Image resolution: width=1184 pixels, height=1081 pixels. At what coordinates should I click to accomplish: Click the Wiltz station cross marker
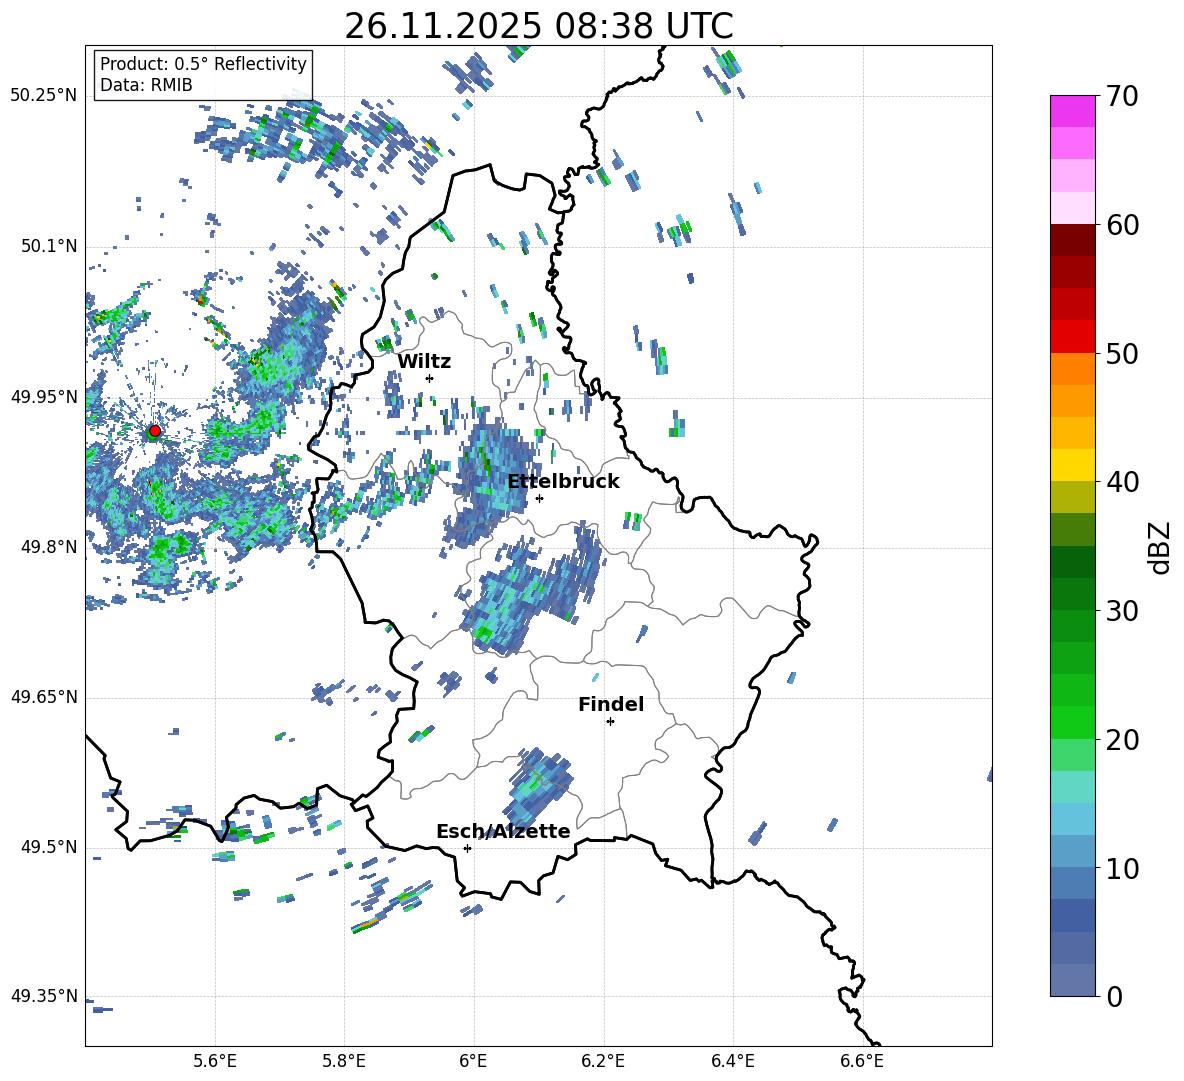[429, 378]
